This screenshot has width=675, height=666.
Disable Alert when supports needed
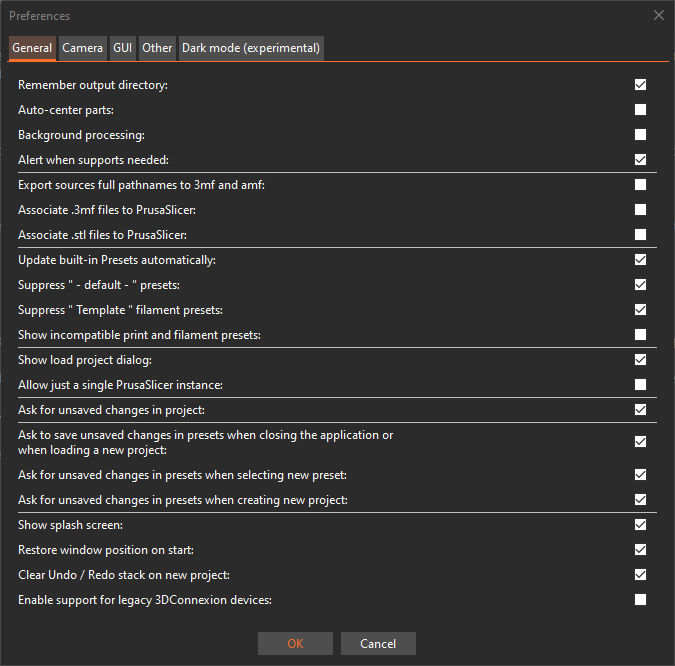click(x=640, y=160)
